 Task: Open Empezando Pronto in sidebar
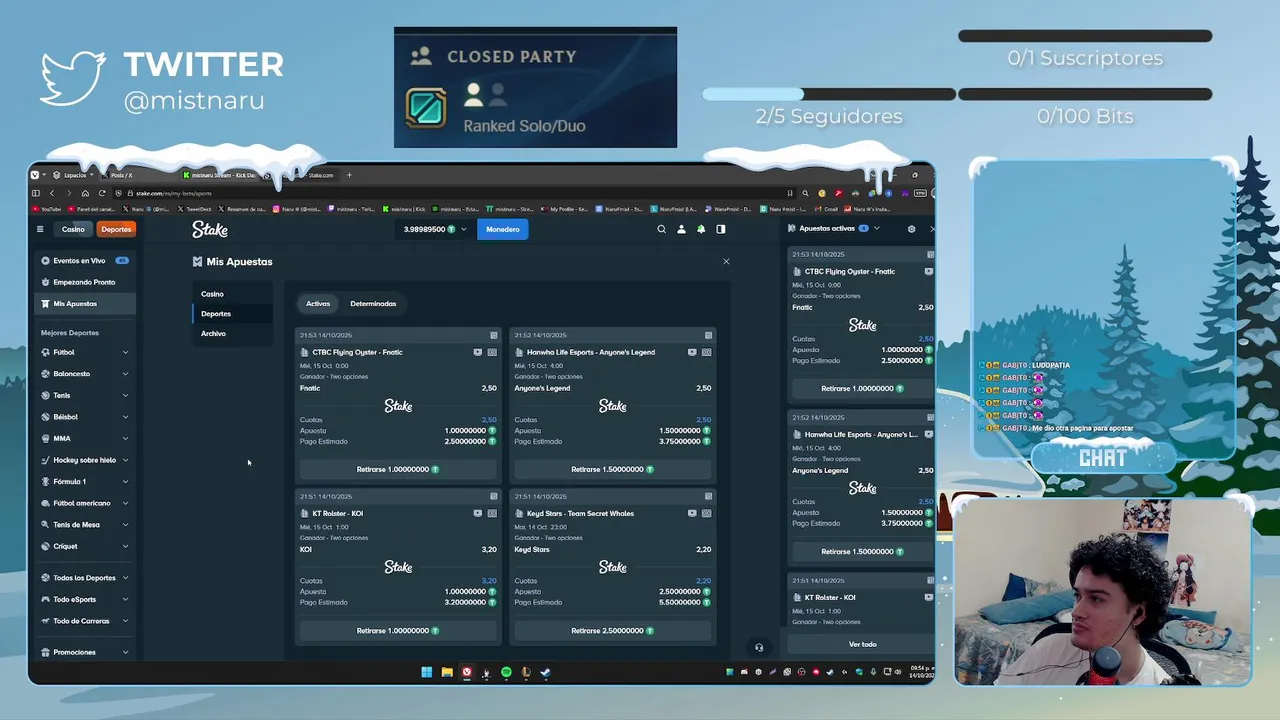85,282
